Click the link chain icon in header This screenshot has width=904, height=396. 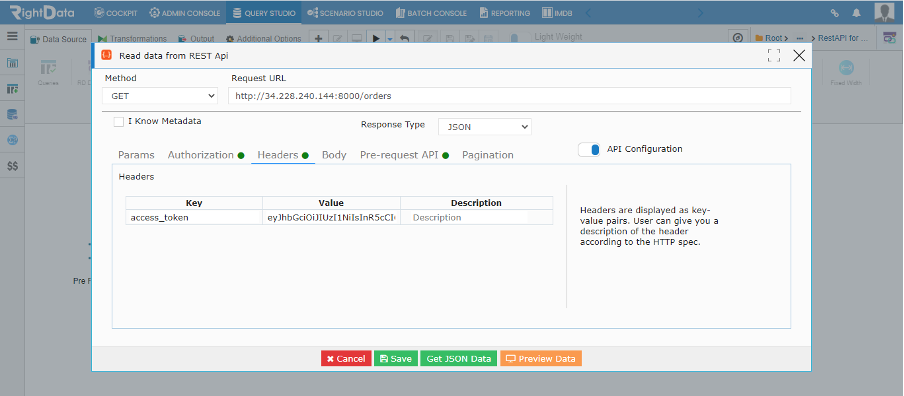point(835,13)
